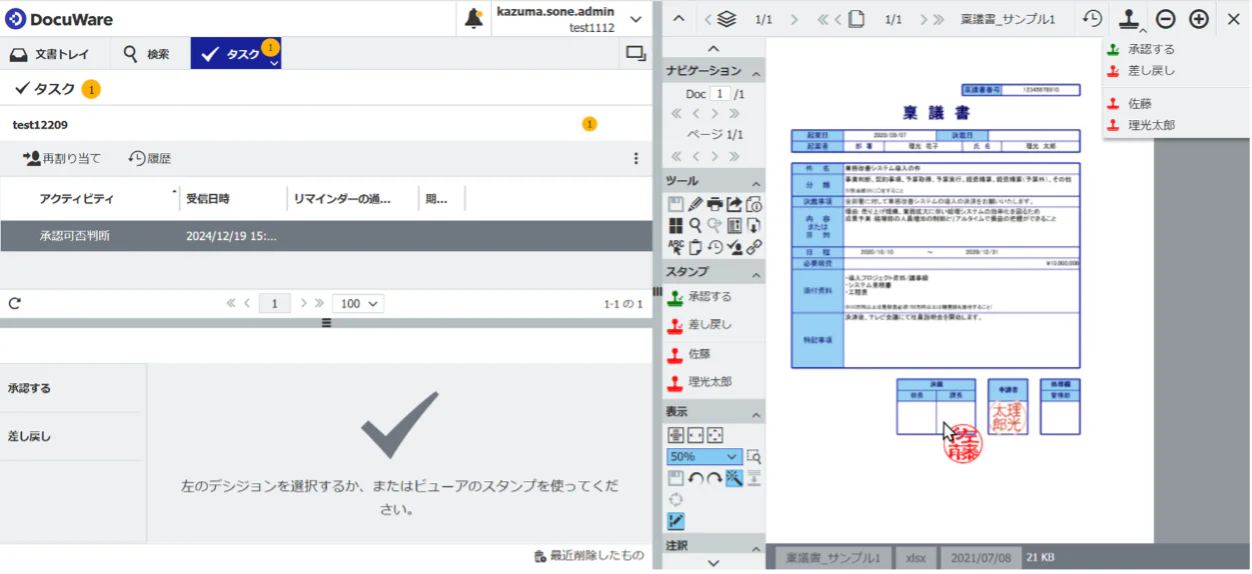1252x574 pixels.
Task: Click the zoom in plus icon in viewer toolbar
Action: [x=1198, y=19]
